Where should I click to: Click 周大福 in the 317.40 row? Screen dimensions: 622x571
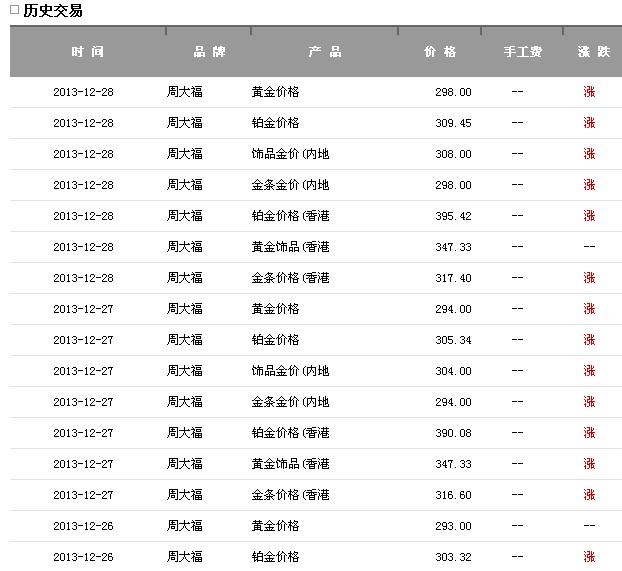point(184,278)
